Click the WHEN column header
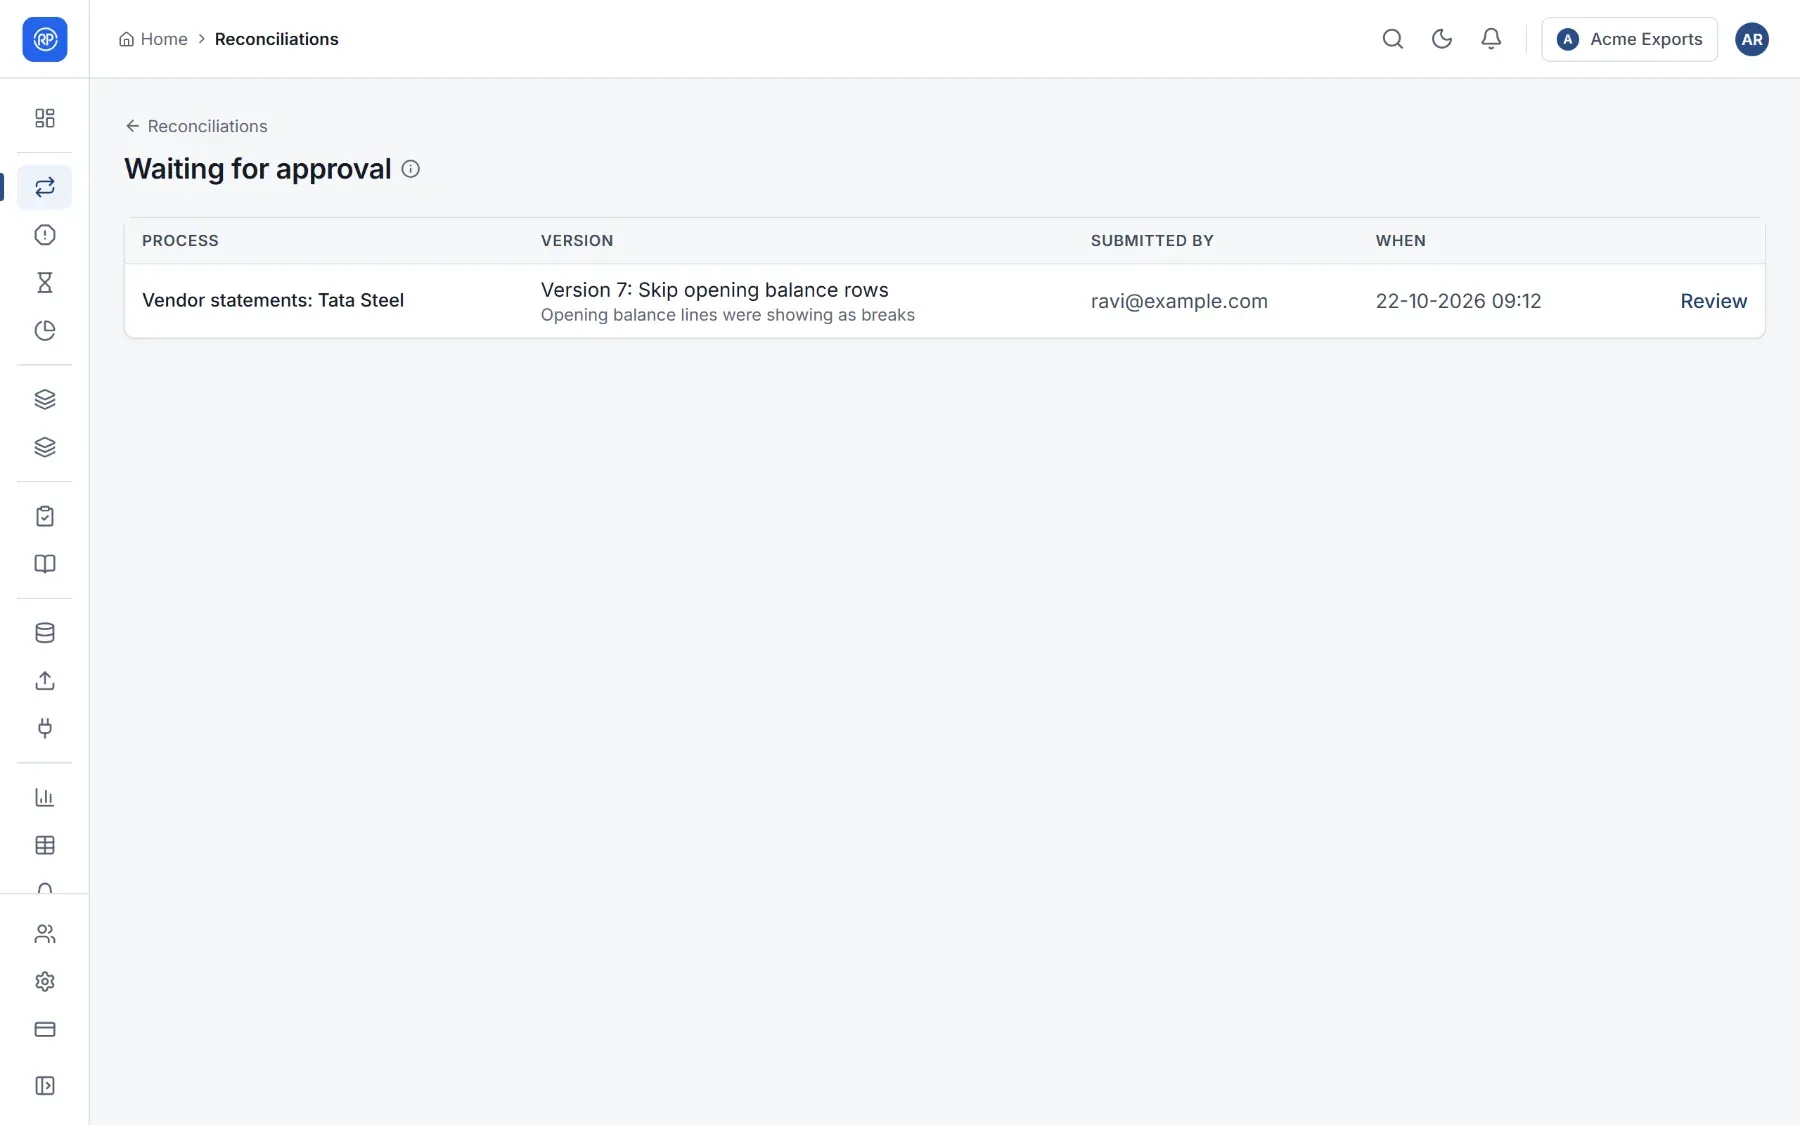The height and width of the screenshot is (1125, 1800). [x=1400, y=241]
